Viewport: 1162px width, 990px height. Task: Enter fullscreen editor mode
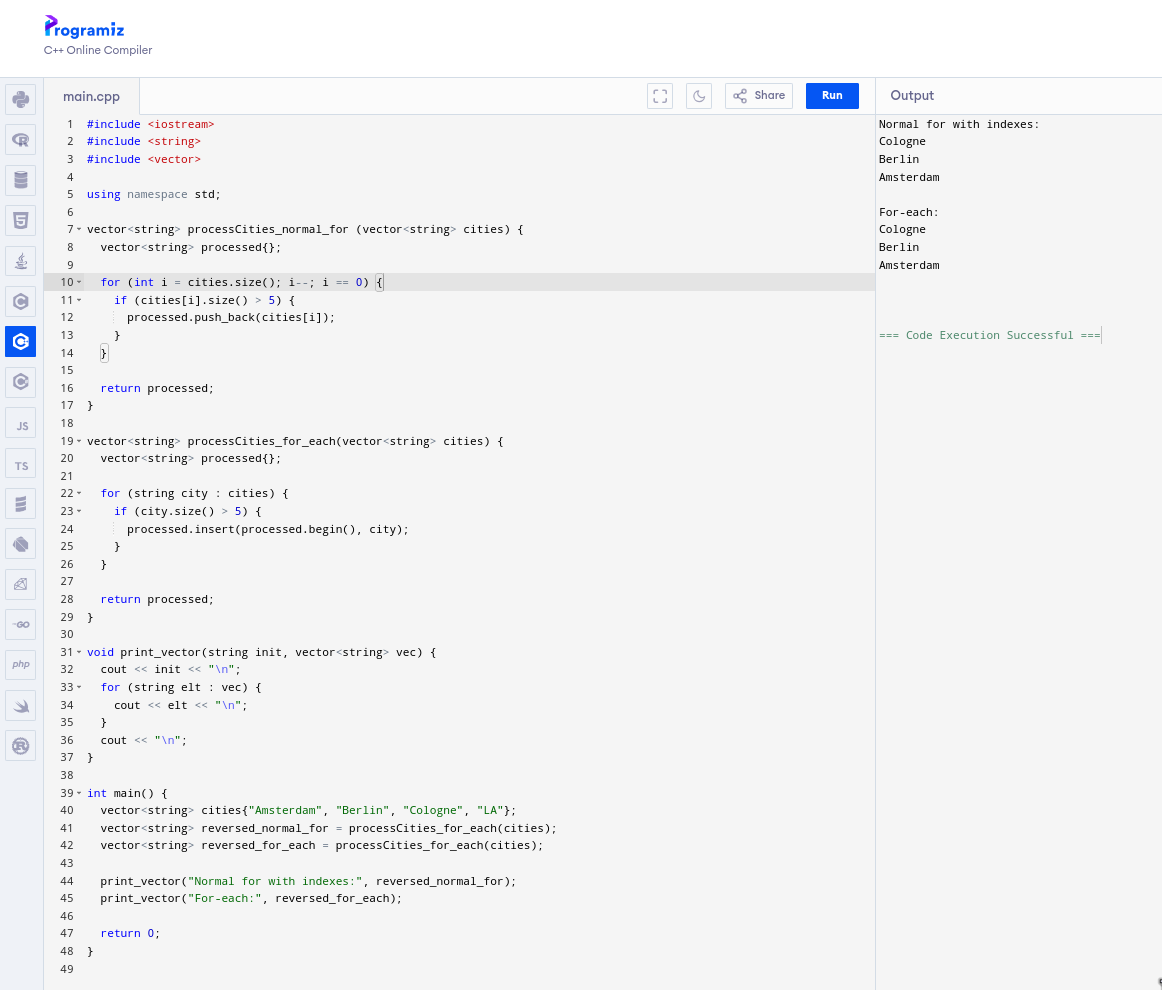[x=660, y=96]
